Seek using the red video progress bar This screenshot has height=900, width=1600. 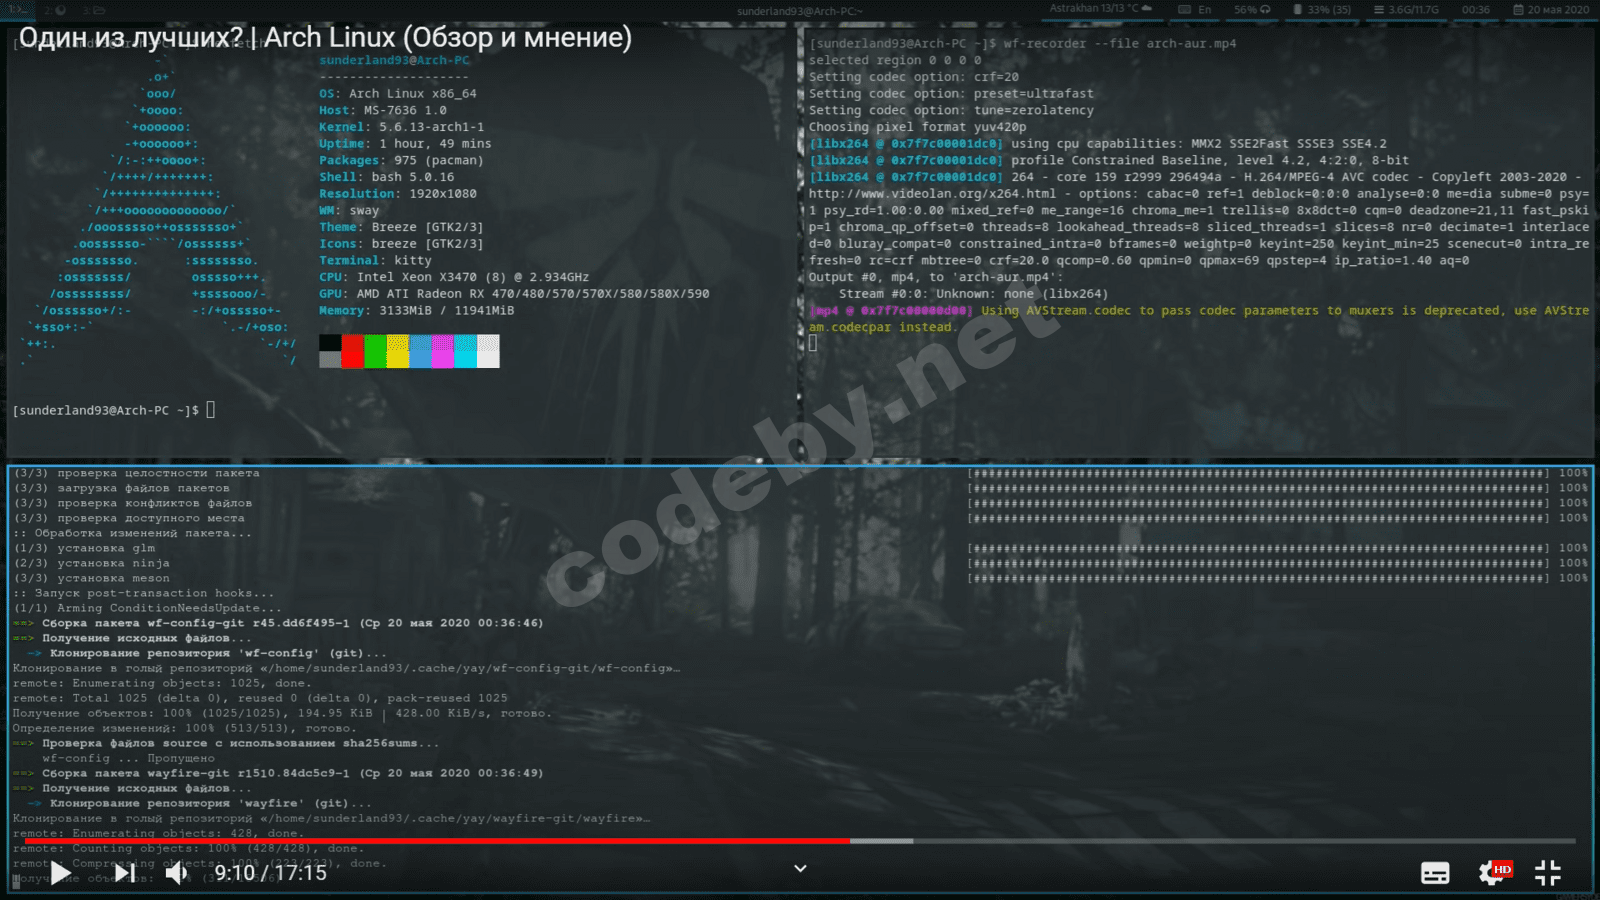point(437,841)
